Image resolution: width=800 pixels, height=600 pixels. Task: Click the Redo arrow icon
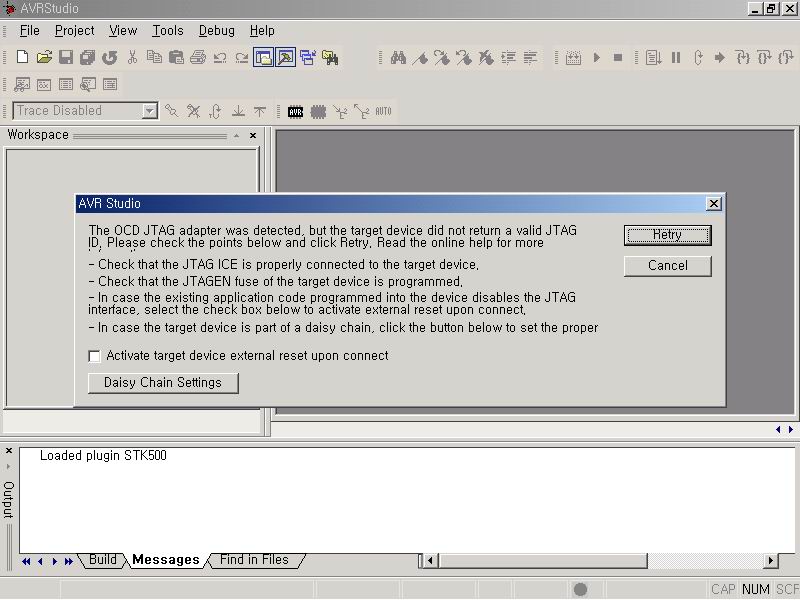pyautogui.click(x=242, y=58)
